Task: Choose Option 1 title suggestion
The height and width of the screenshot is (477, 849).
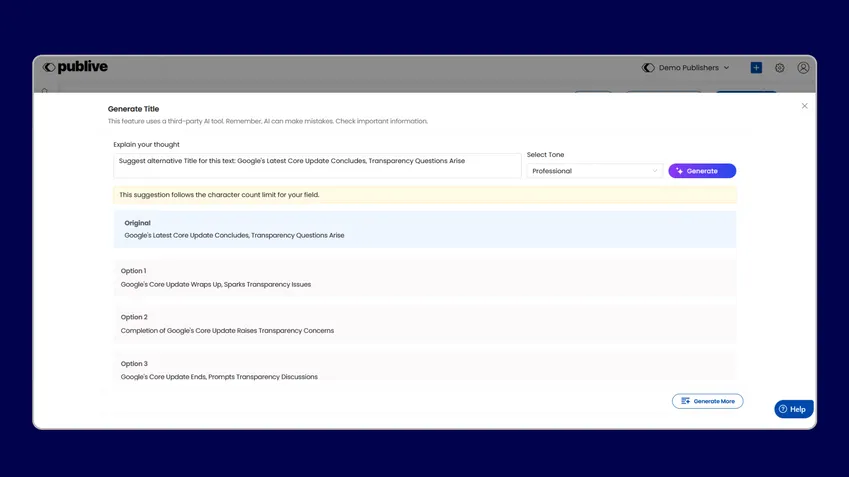Action: pos(424,278)
